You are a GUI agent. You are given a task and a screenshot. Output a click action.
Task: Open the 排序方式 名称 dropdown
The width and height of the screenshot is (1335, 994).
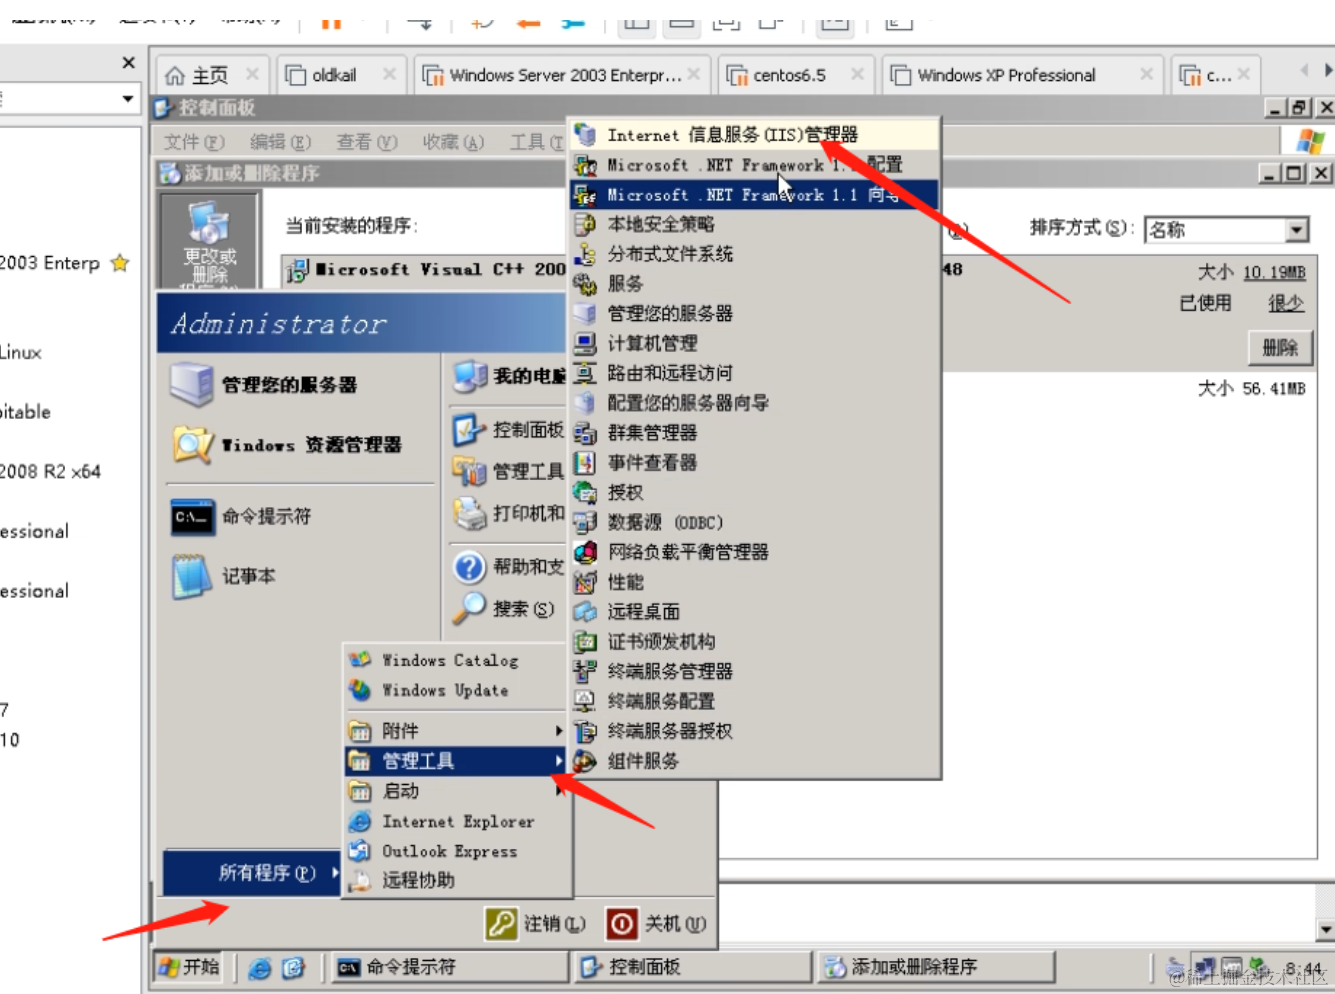pos(1297,230)
